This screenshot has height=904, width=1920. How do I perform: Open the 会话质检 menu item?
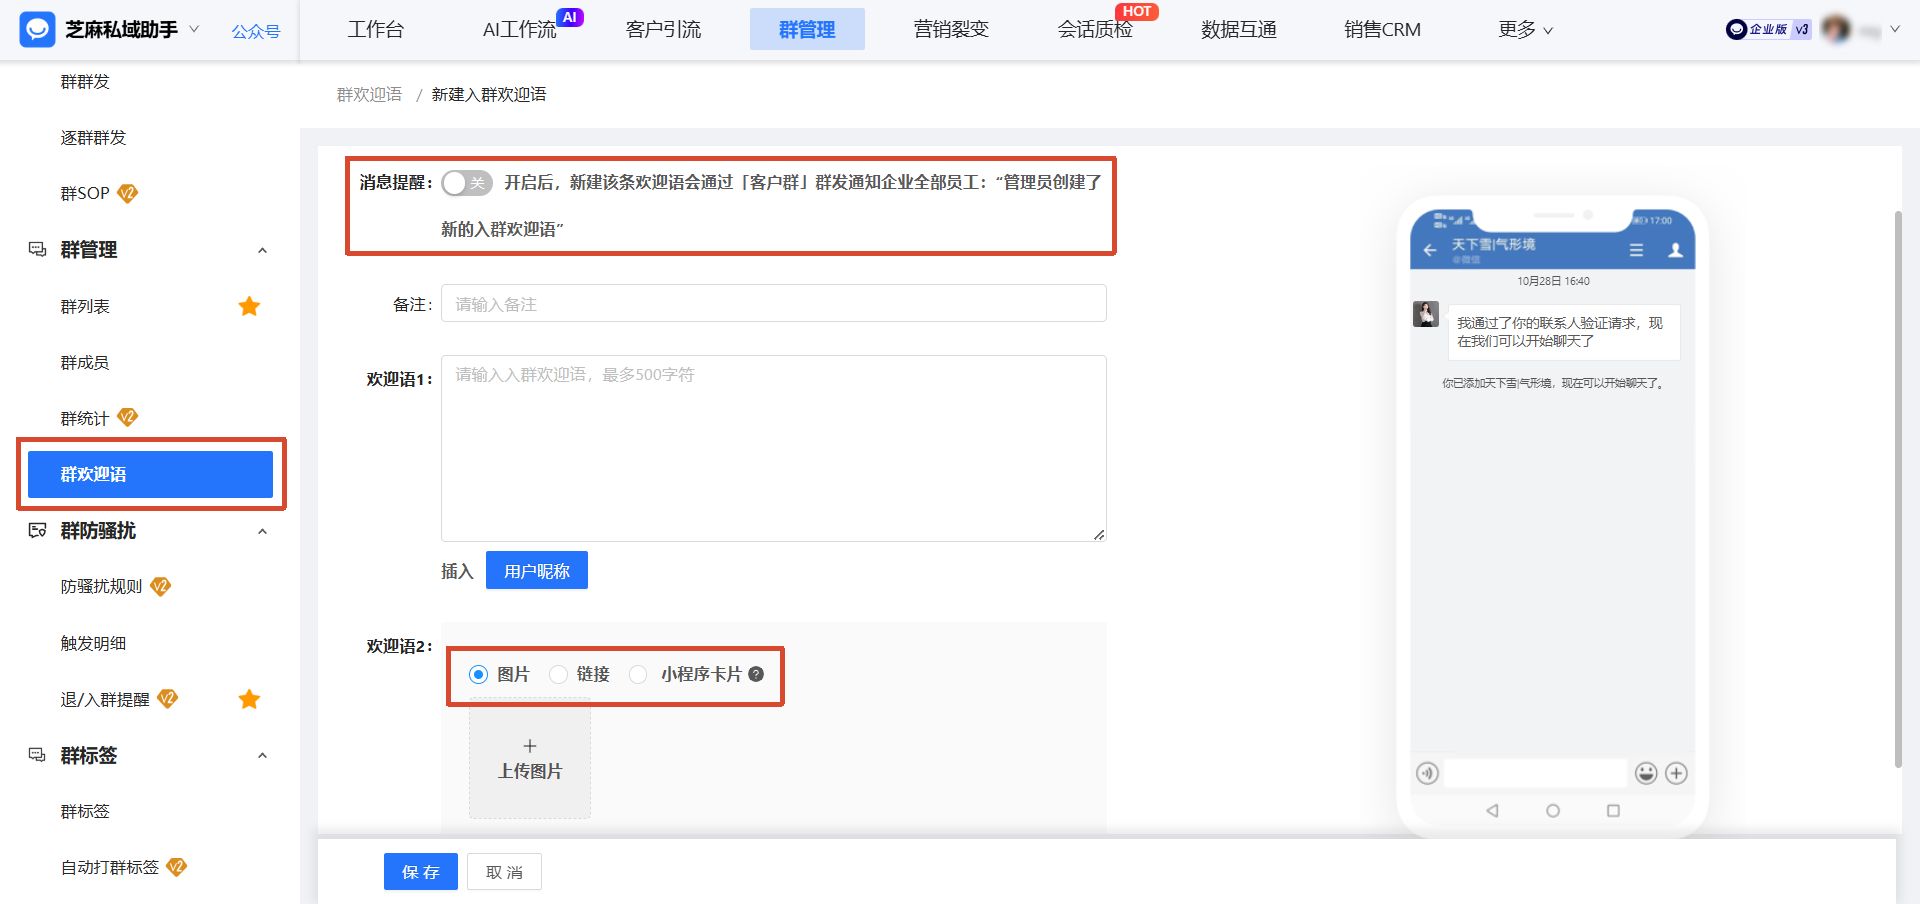click(1095, 29)
